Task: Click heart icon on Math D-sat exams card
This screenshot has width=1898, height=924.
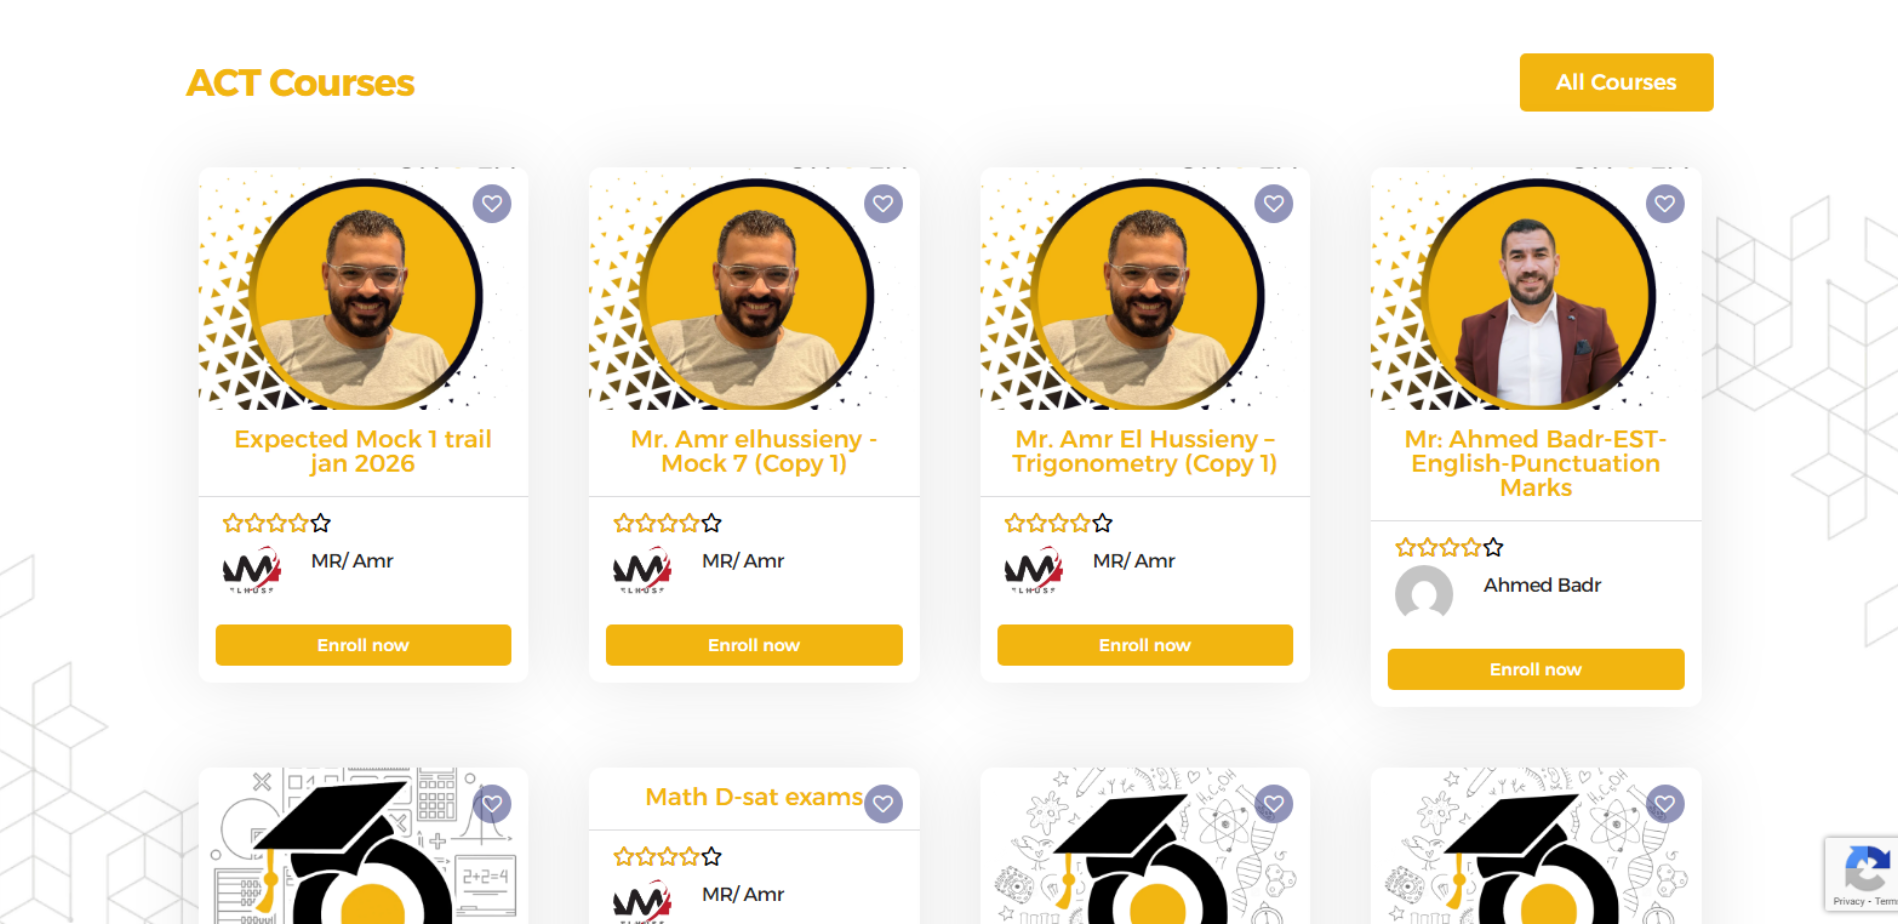Action: tap(883, 804)
